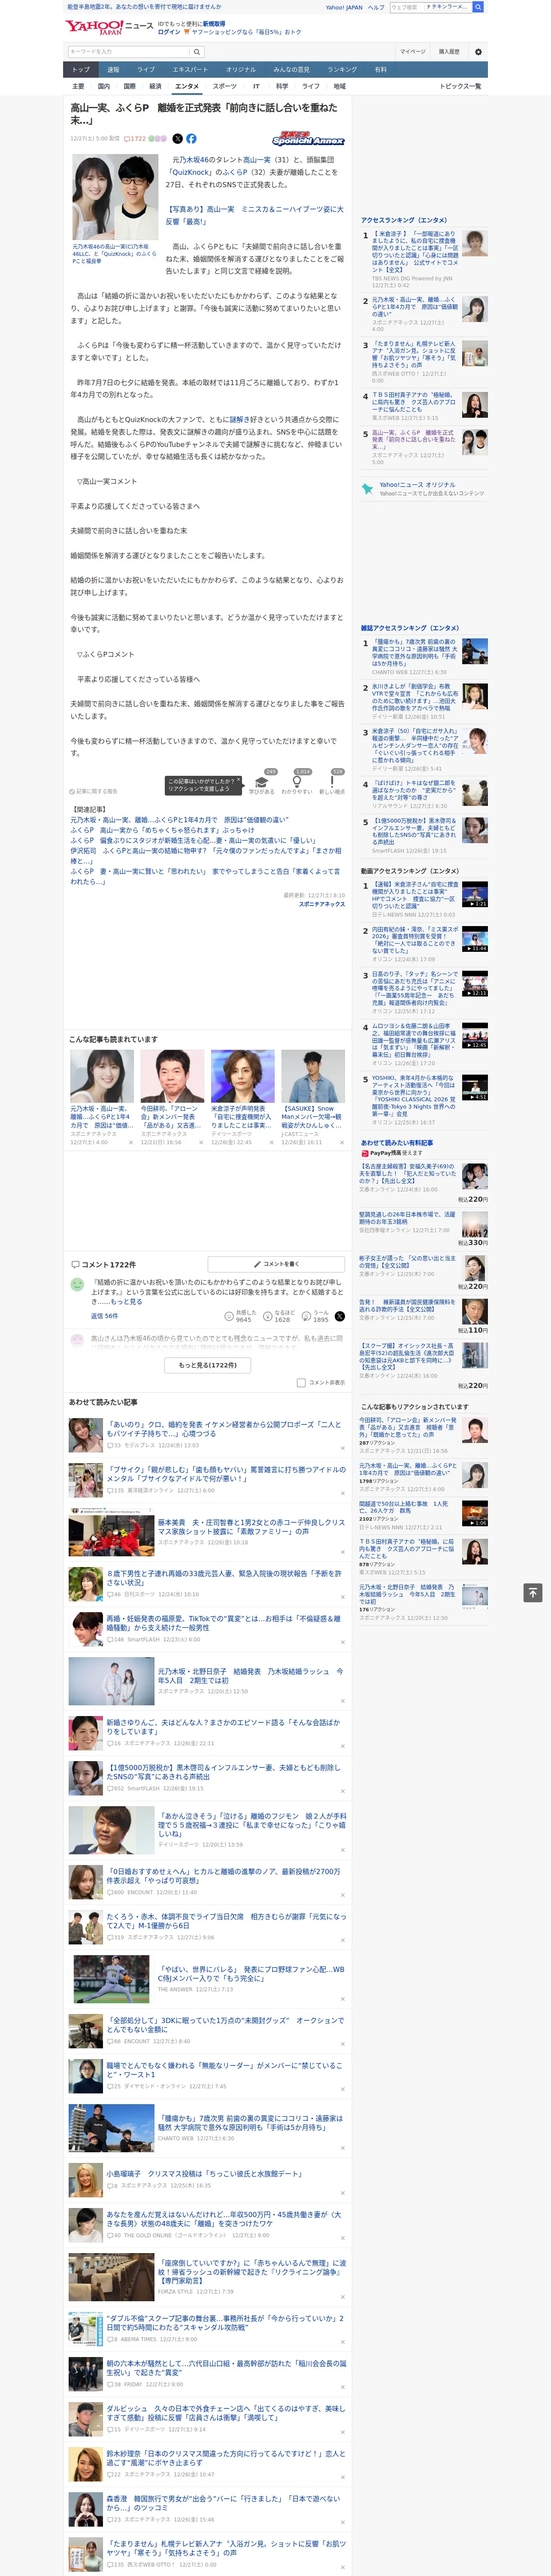This screenshot has height=2576, width=551.
Task: Open the settings gear icon in header
Action: (x=478, y=51)
